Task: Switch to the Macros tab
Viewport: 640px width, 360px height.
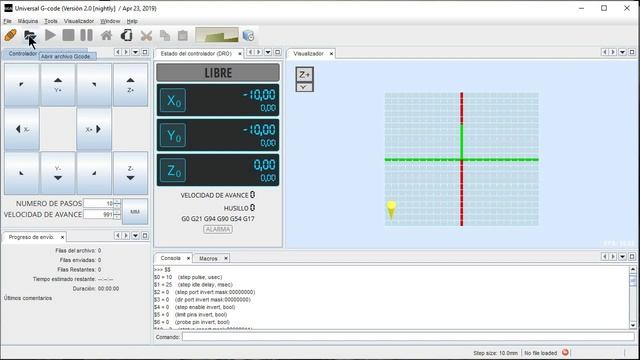Action: click(x=208, y=258)
